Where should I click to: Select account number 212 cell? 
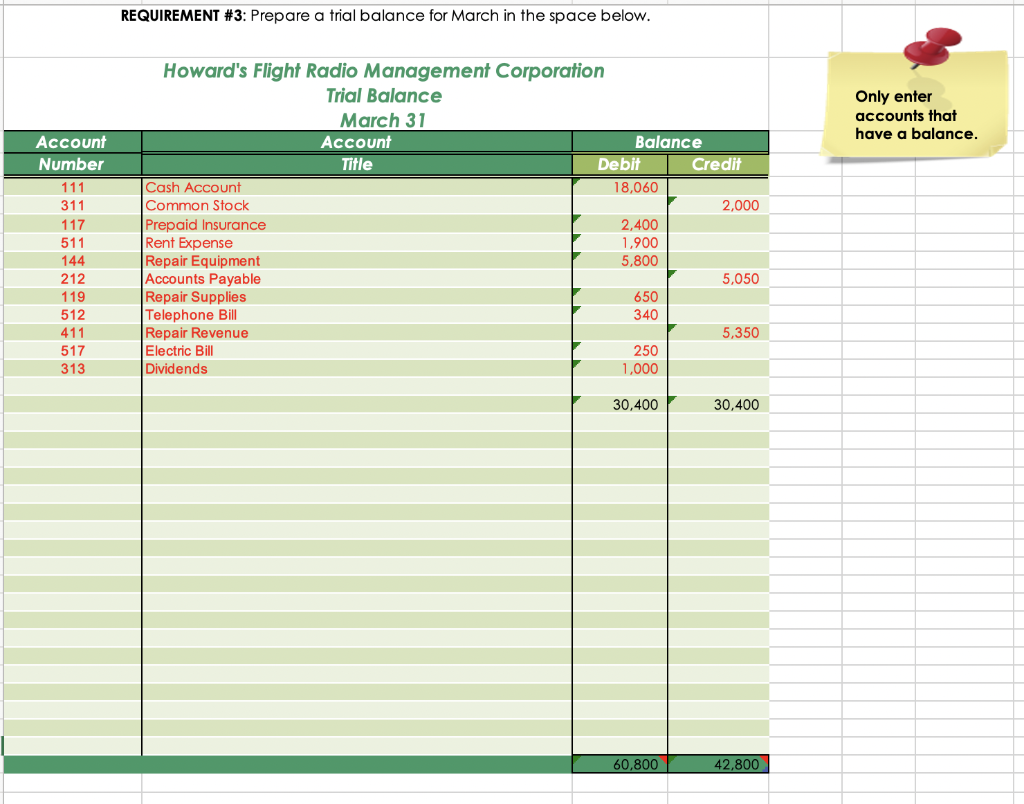[x=73, y=279]
